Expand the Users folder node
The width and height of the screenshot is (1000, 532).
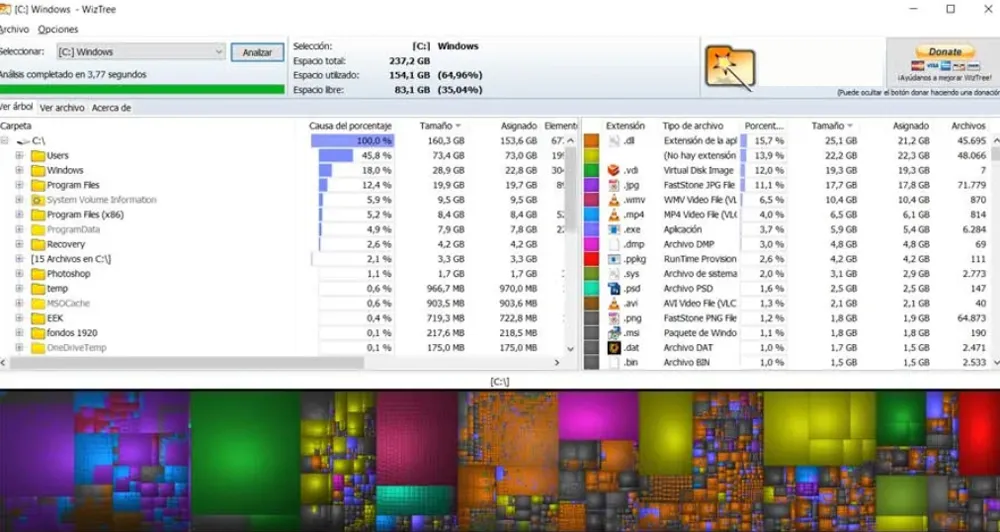19,156
